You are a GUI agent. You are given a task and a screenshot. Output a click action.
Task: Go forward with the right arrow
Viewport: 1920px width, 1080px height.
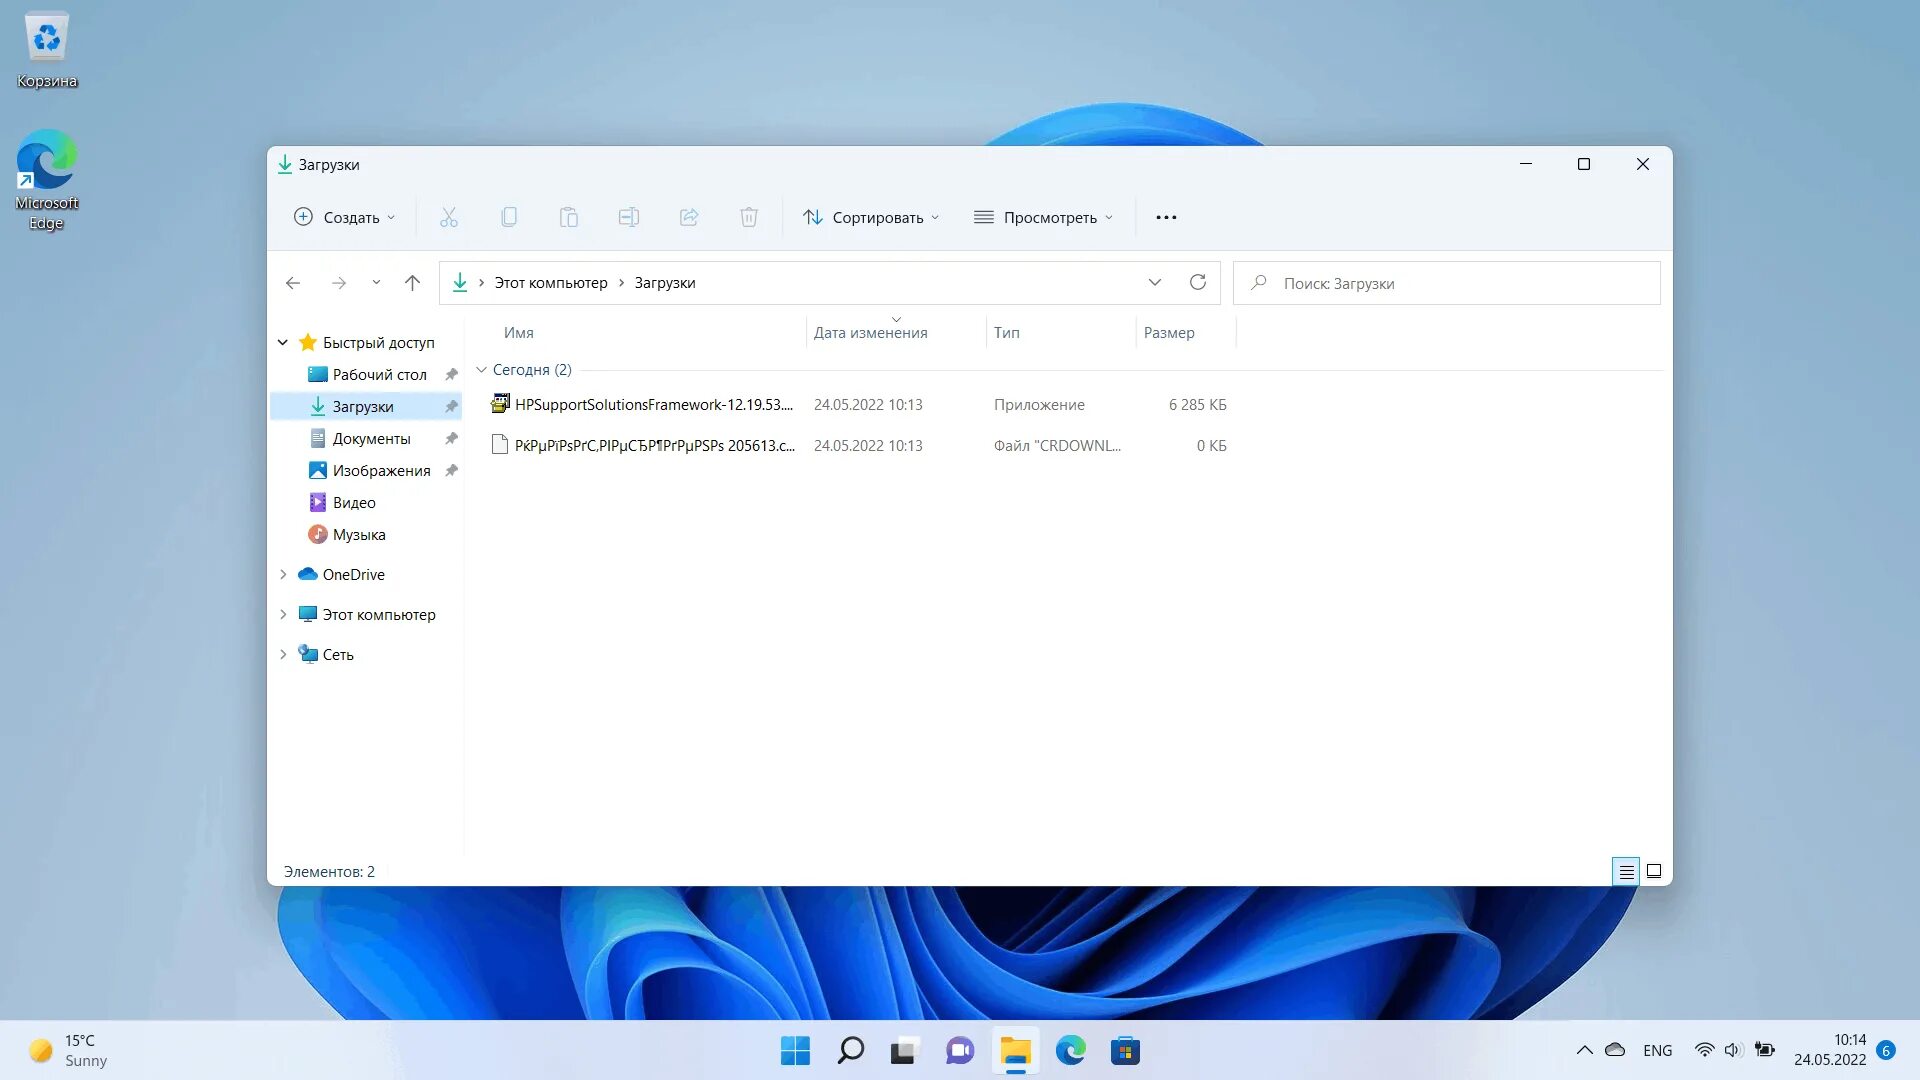pyautogui.click(x=339, y=283)
